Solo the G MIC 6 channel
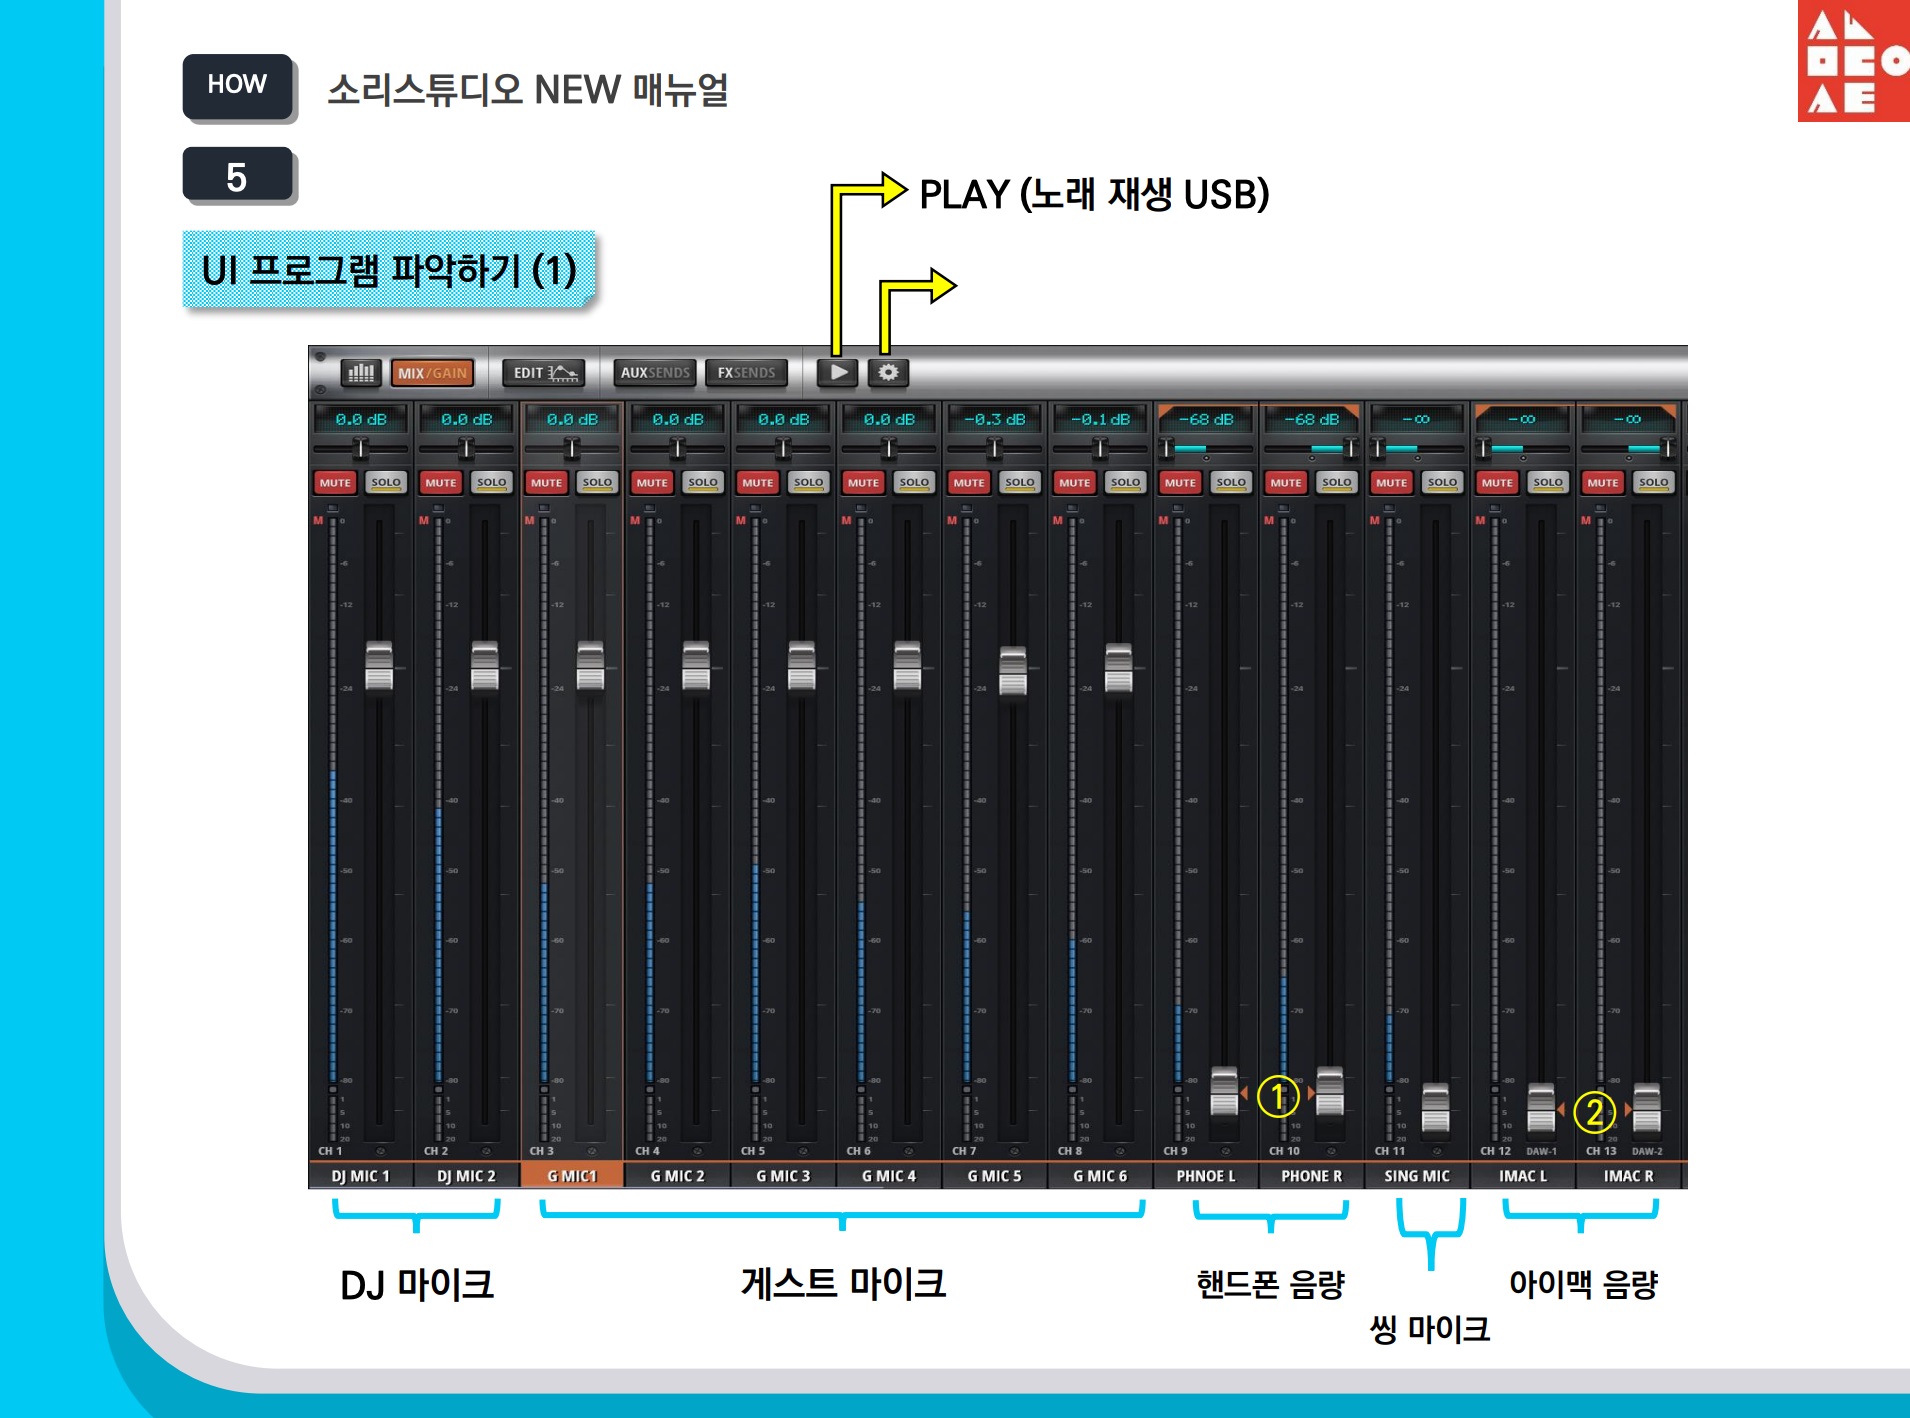This screenshot has height=1418, width=1910. click(x=1126, y=483)
